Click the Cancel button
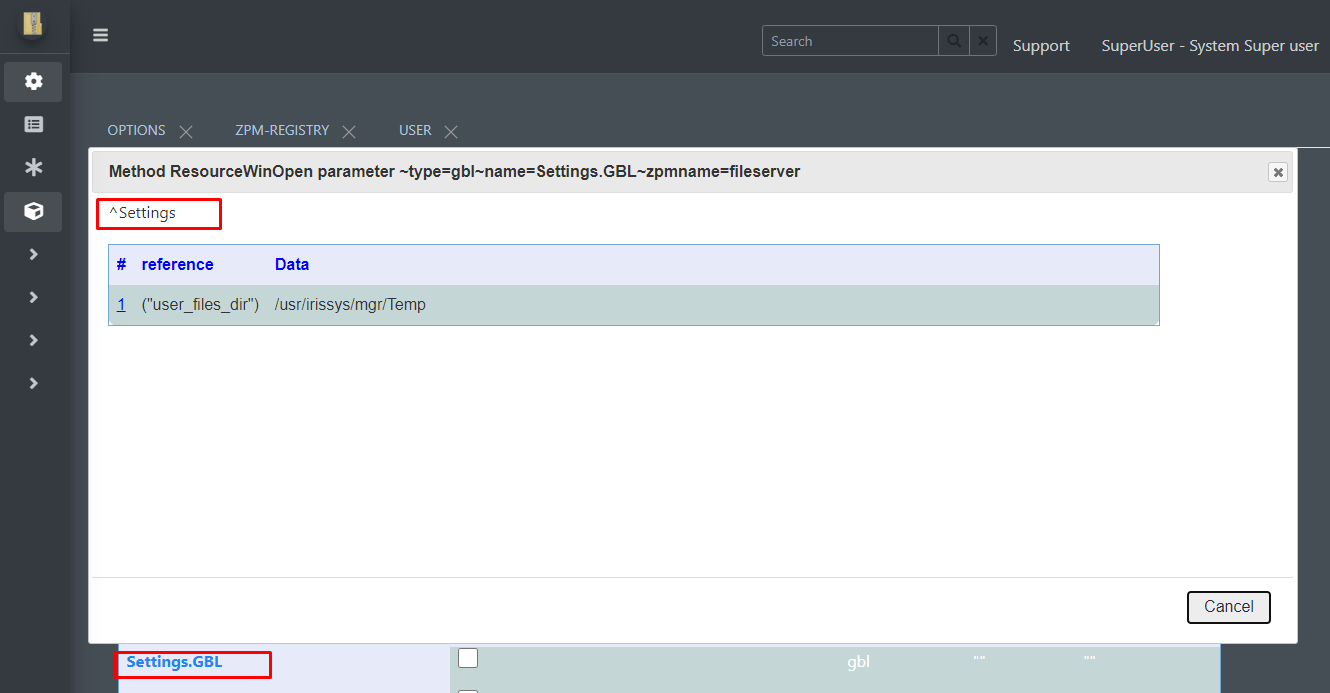1330x693 pixels. tap(1229, 607)
